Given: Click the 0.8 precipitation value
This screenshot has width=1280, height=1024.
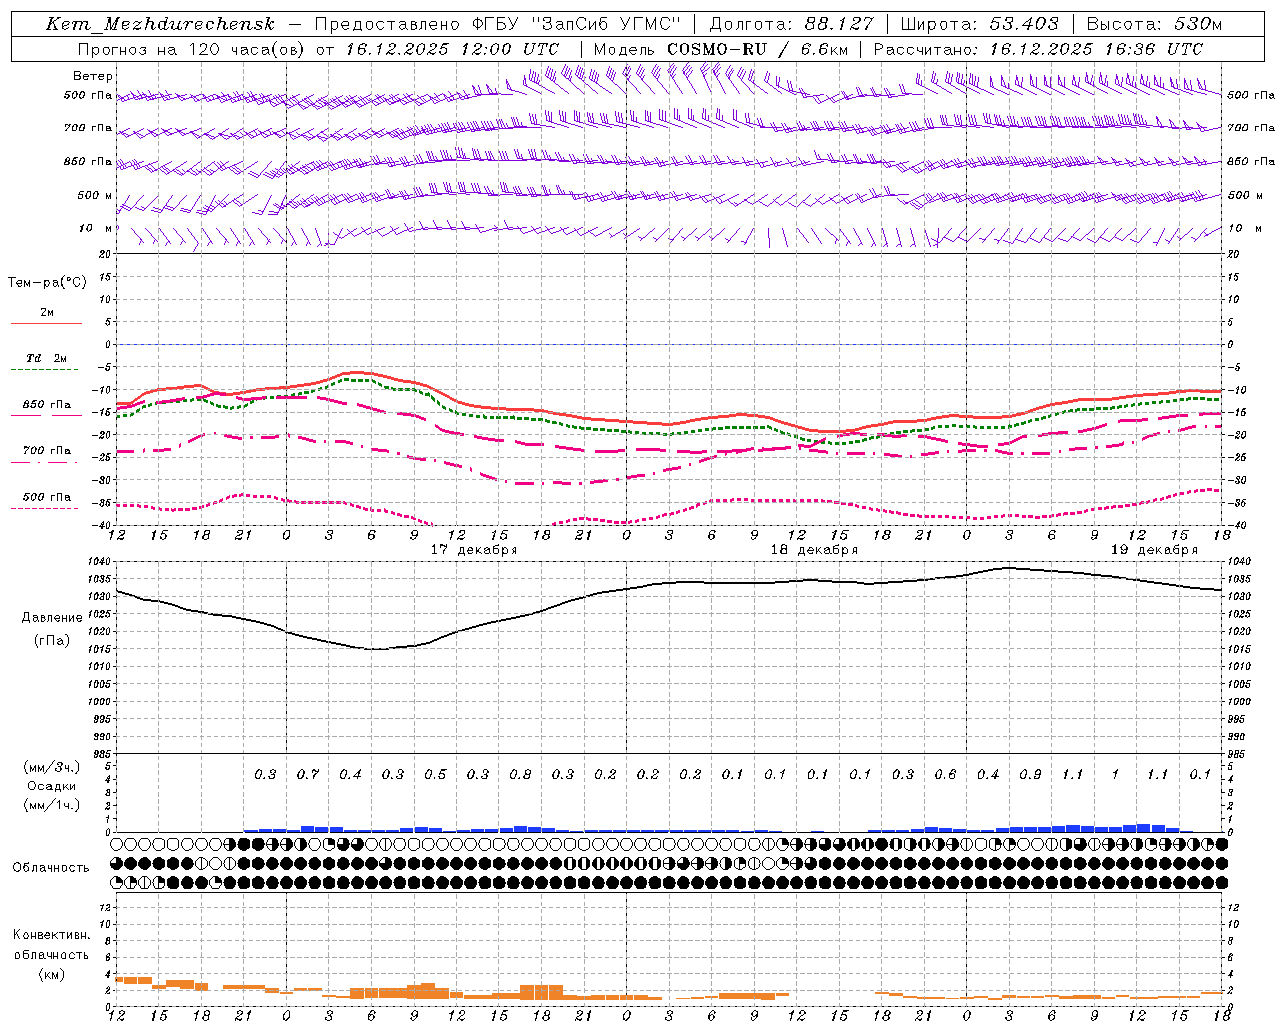Looking at the screenshot, I should pyautogui.click(x=520, y=774).
